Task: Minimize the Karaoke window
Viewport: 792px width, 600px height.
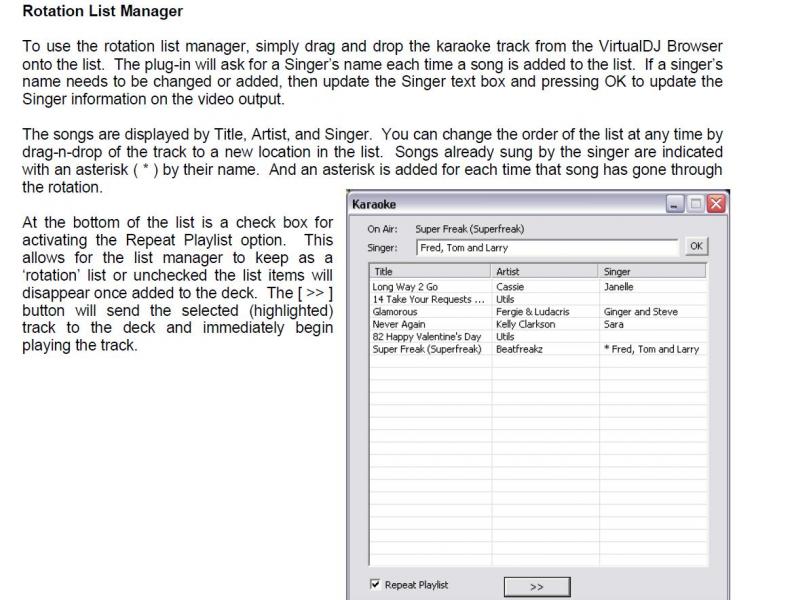Action: point(676,204)
